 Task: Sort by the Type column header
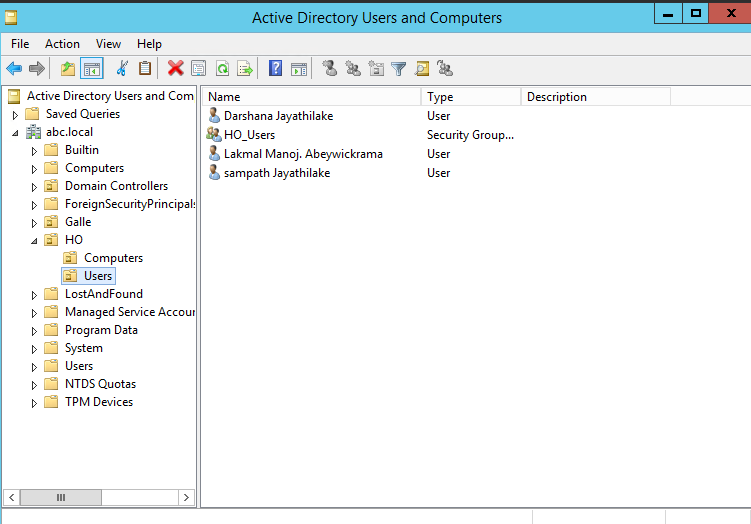[x=471, y=97]
